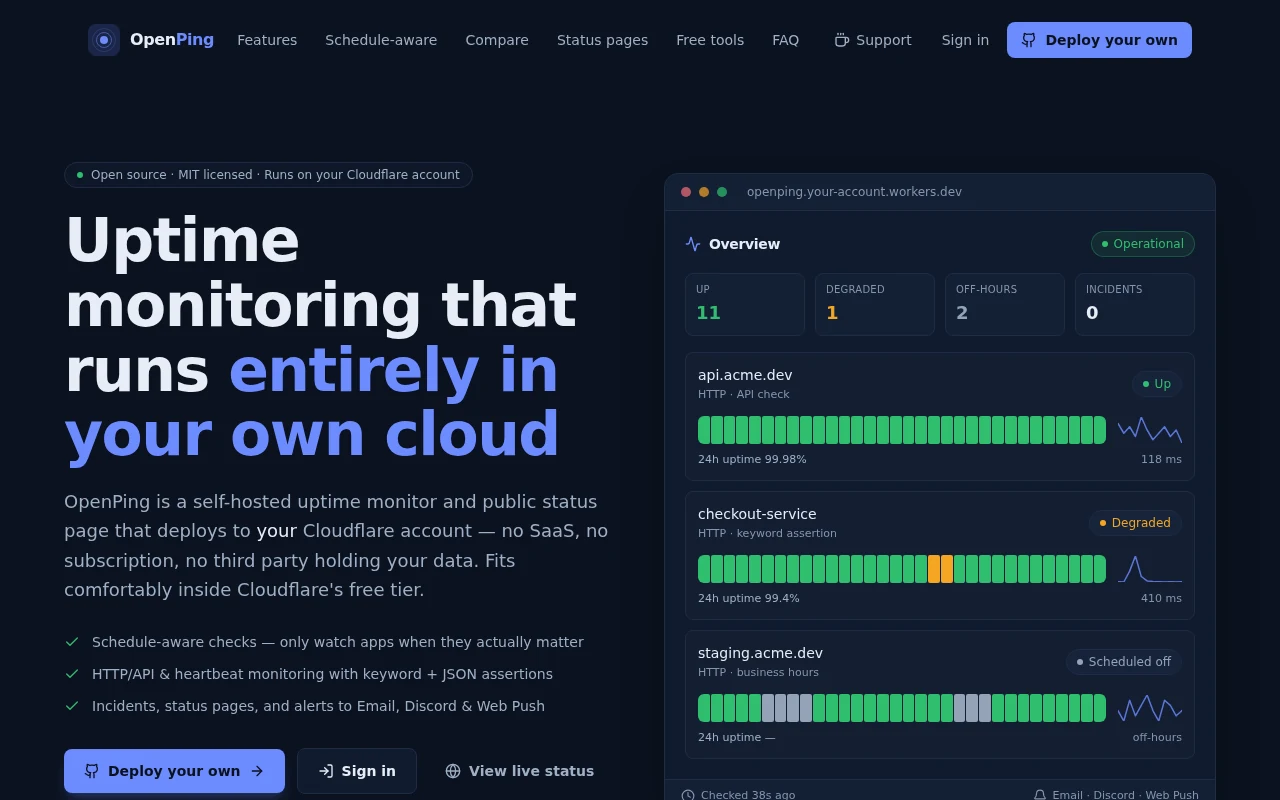1280x800 pixels.
Task: Open the Compare nav link
Action: click(497, 40)
